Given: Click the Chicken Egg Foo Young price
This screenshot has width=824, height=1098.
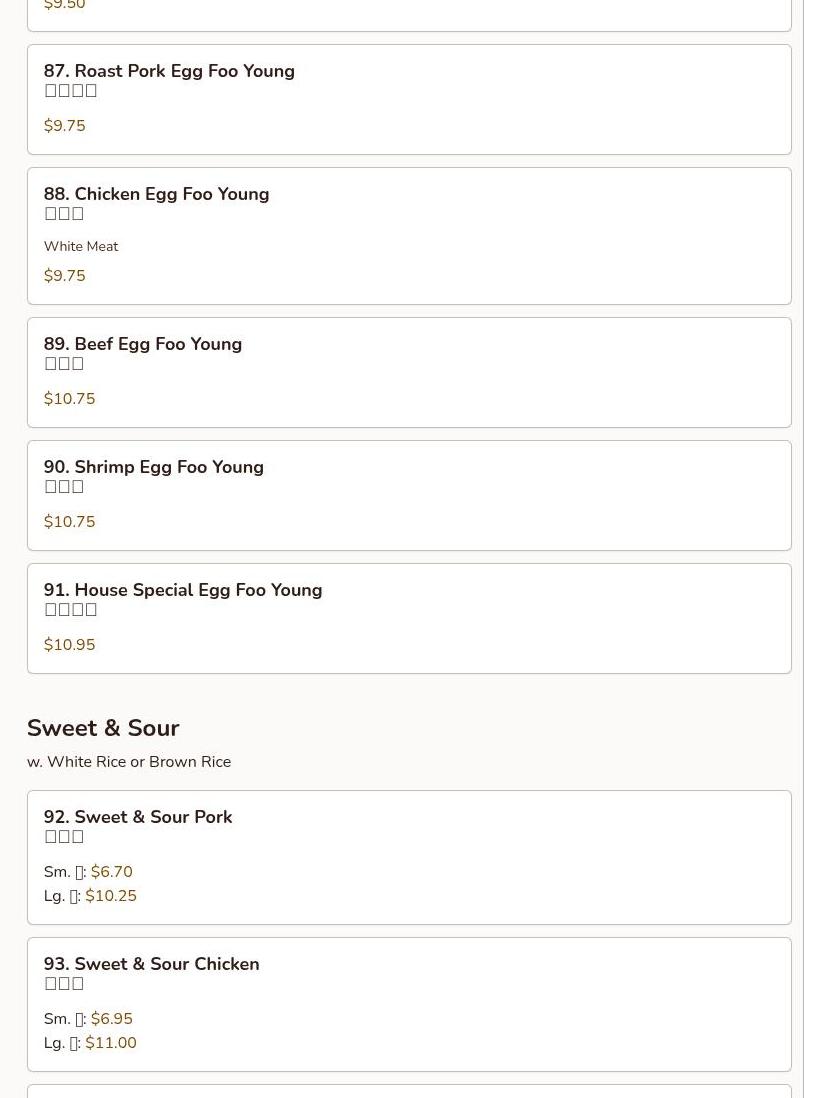Looking at the screenshot, I should tap(65, 276).
